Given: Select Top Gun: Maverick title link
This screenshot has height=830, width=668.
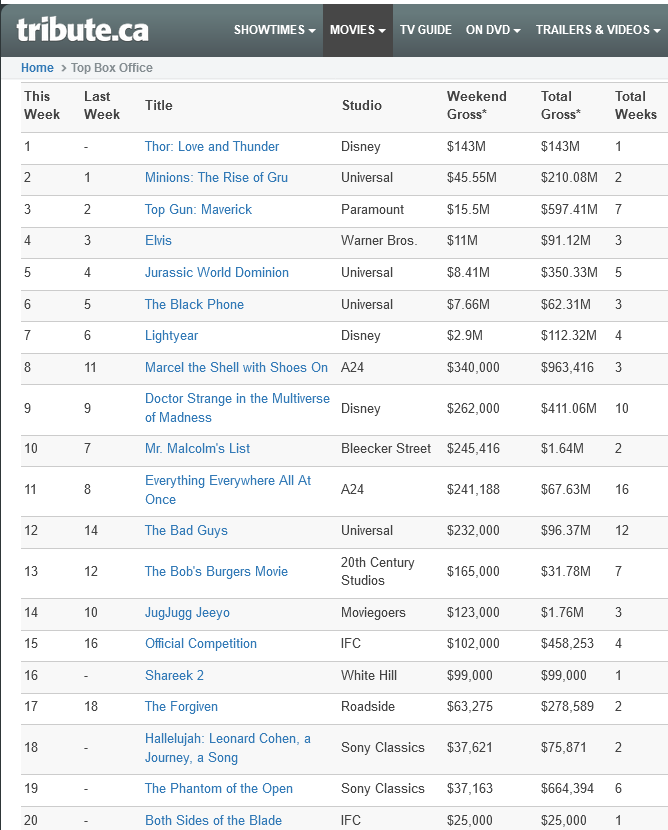Looking at the screenshot, I should (198, 210).
